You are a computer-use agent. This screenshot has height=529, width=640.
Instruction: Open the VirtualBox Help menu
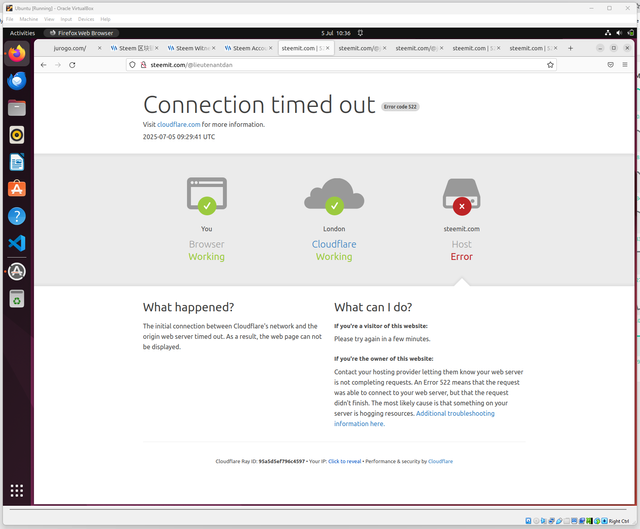[105, 19]
